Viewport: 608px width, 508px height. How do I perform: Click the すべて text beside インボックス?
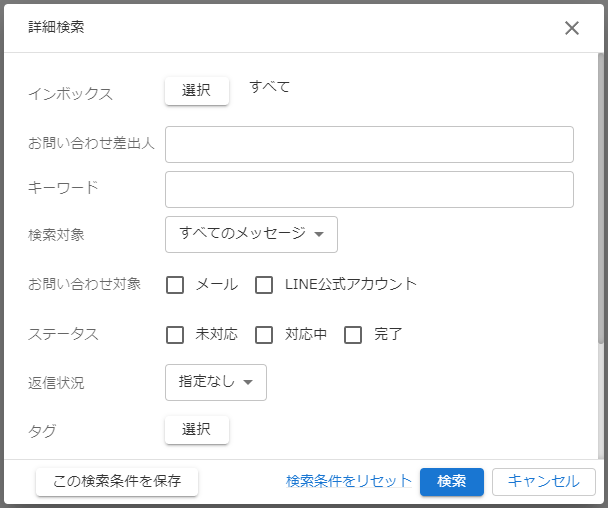point(269,86)
